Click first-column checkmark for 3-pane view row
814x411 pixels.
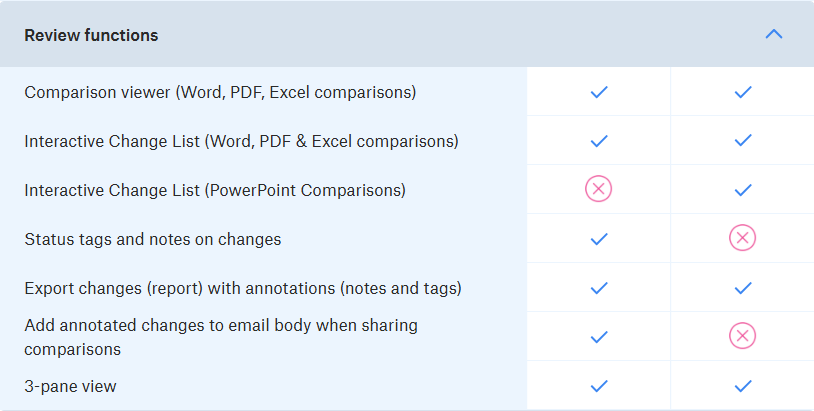pyautogui.click(x=599, y=386)
